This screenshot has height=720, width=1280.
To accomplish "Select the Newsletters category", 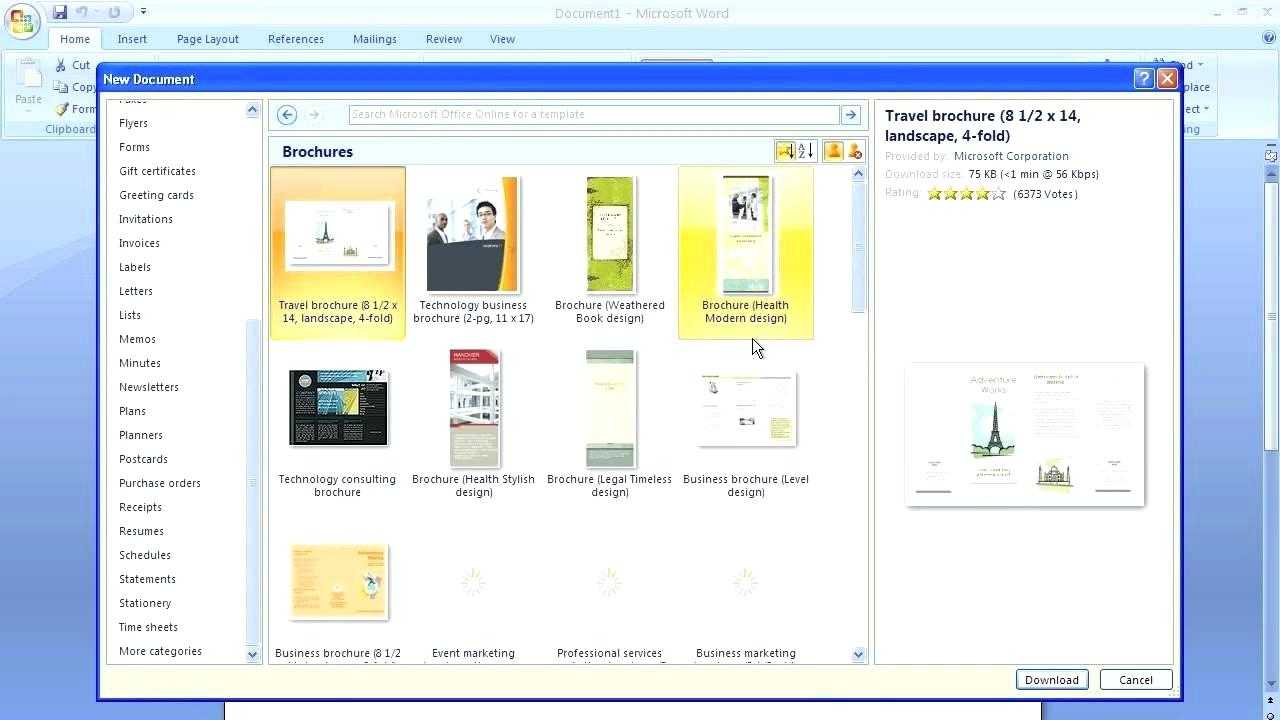I will (x=149, y=387).
